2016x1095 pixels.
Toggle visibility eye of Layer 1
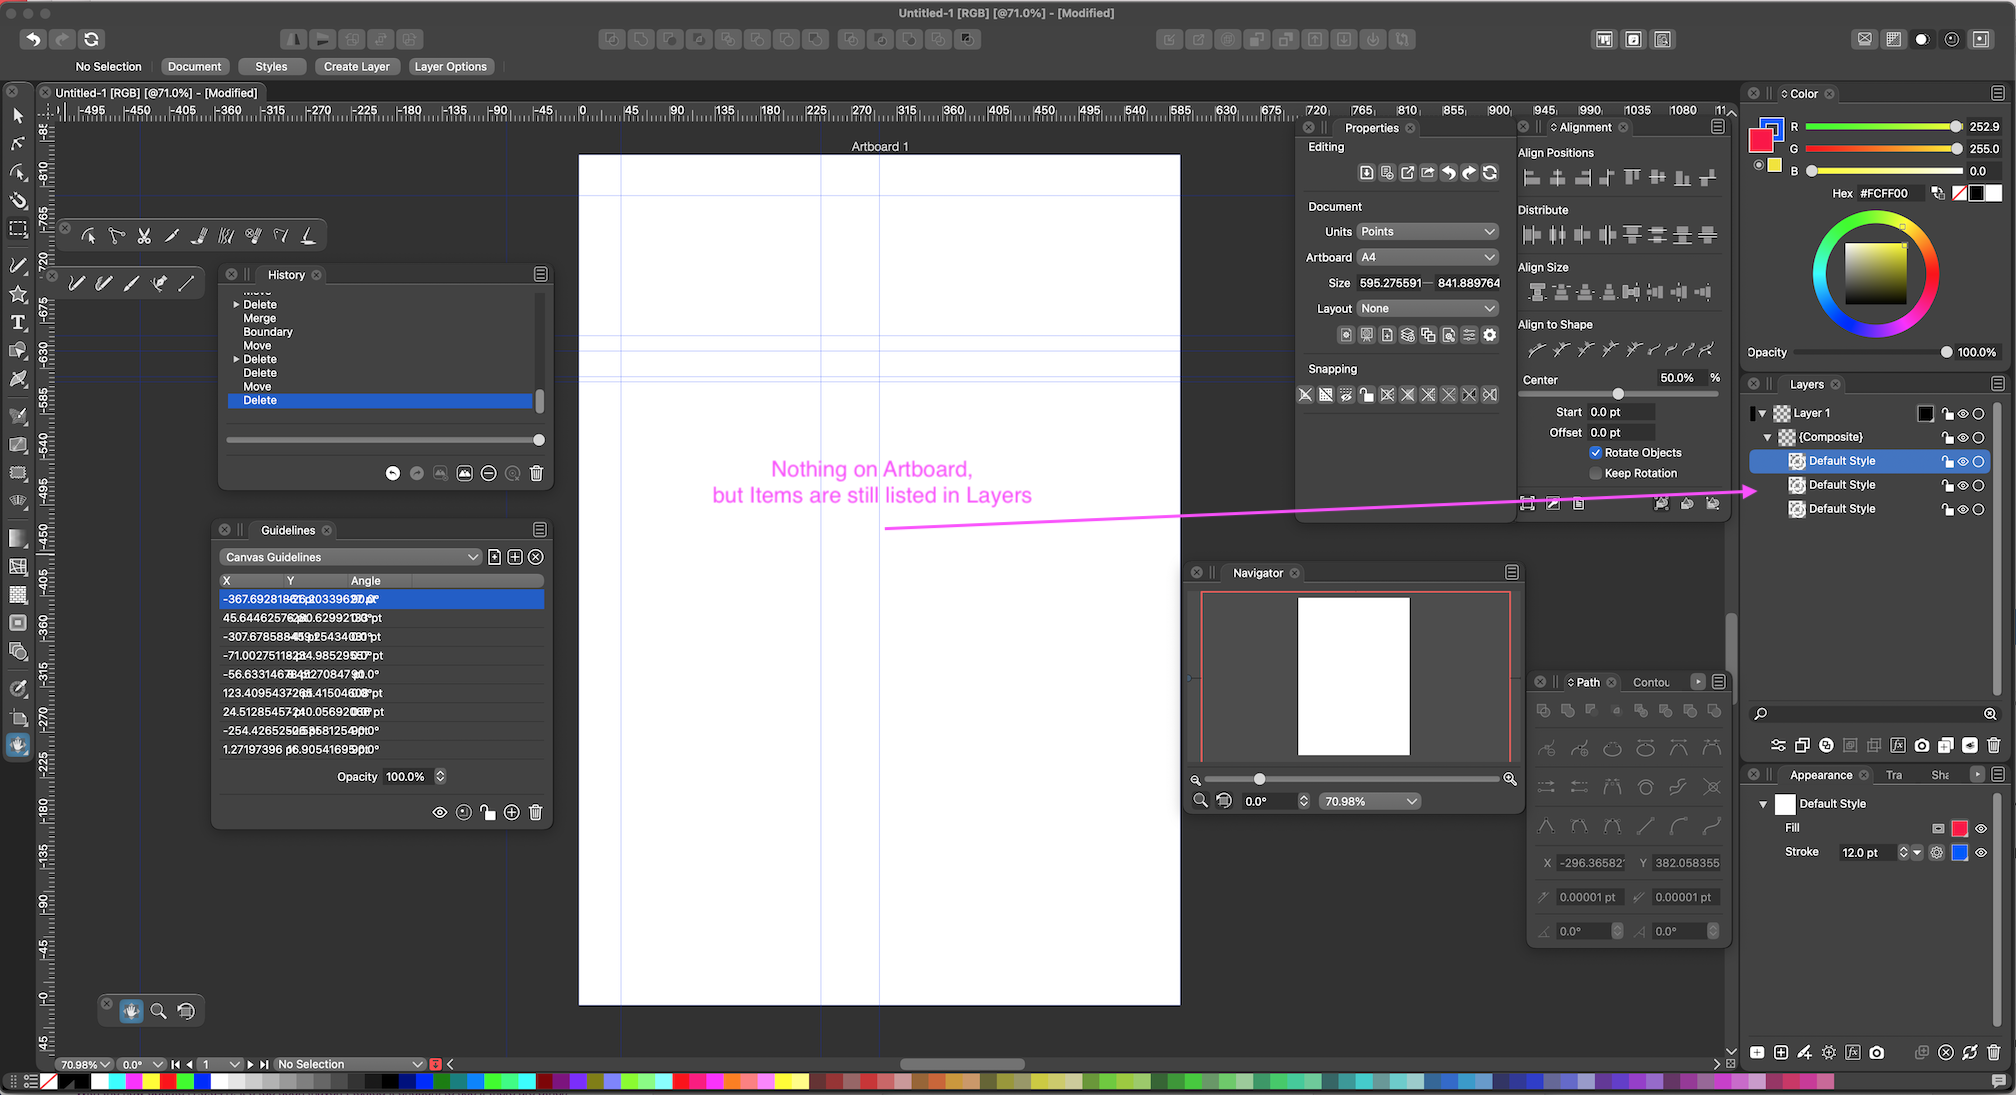coord(1963,413)
